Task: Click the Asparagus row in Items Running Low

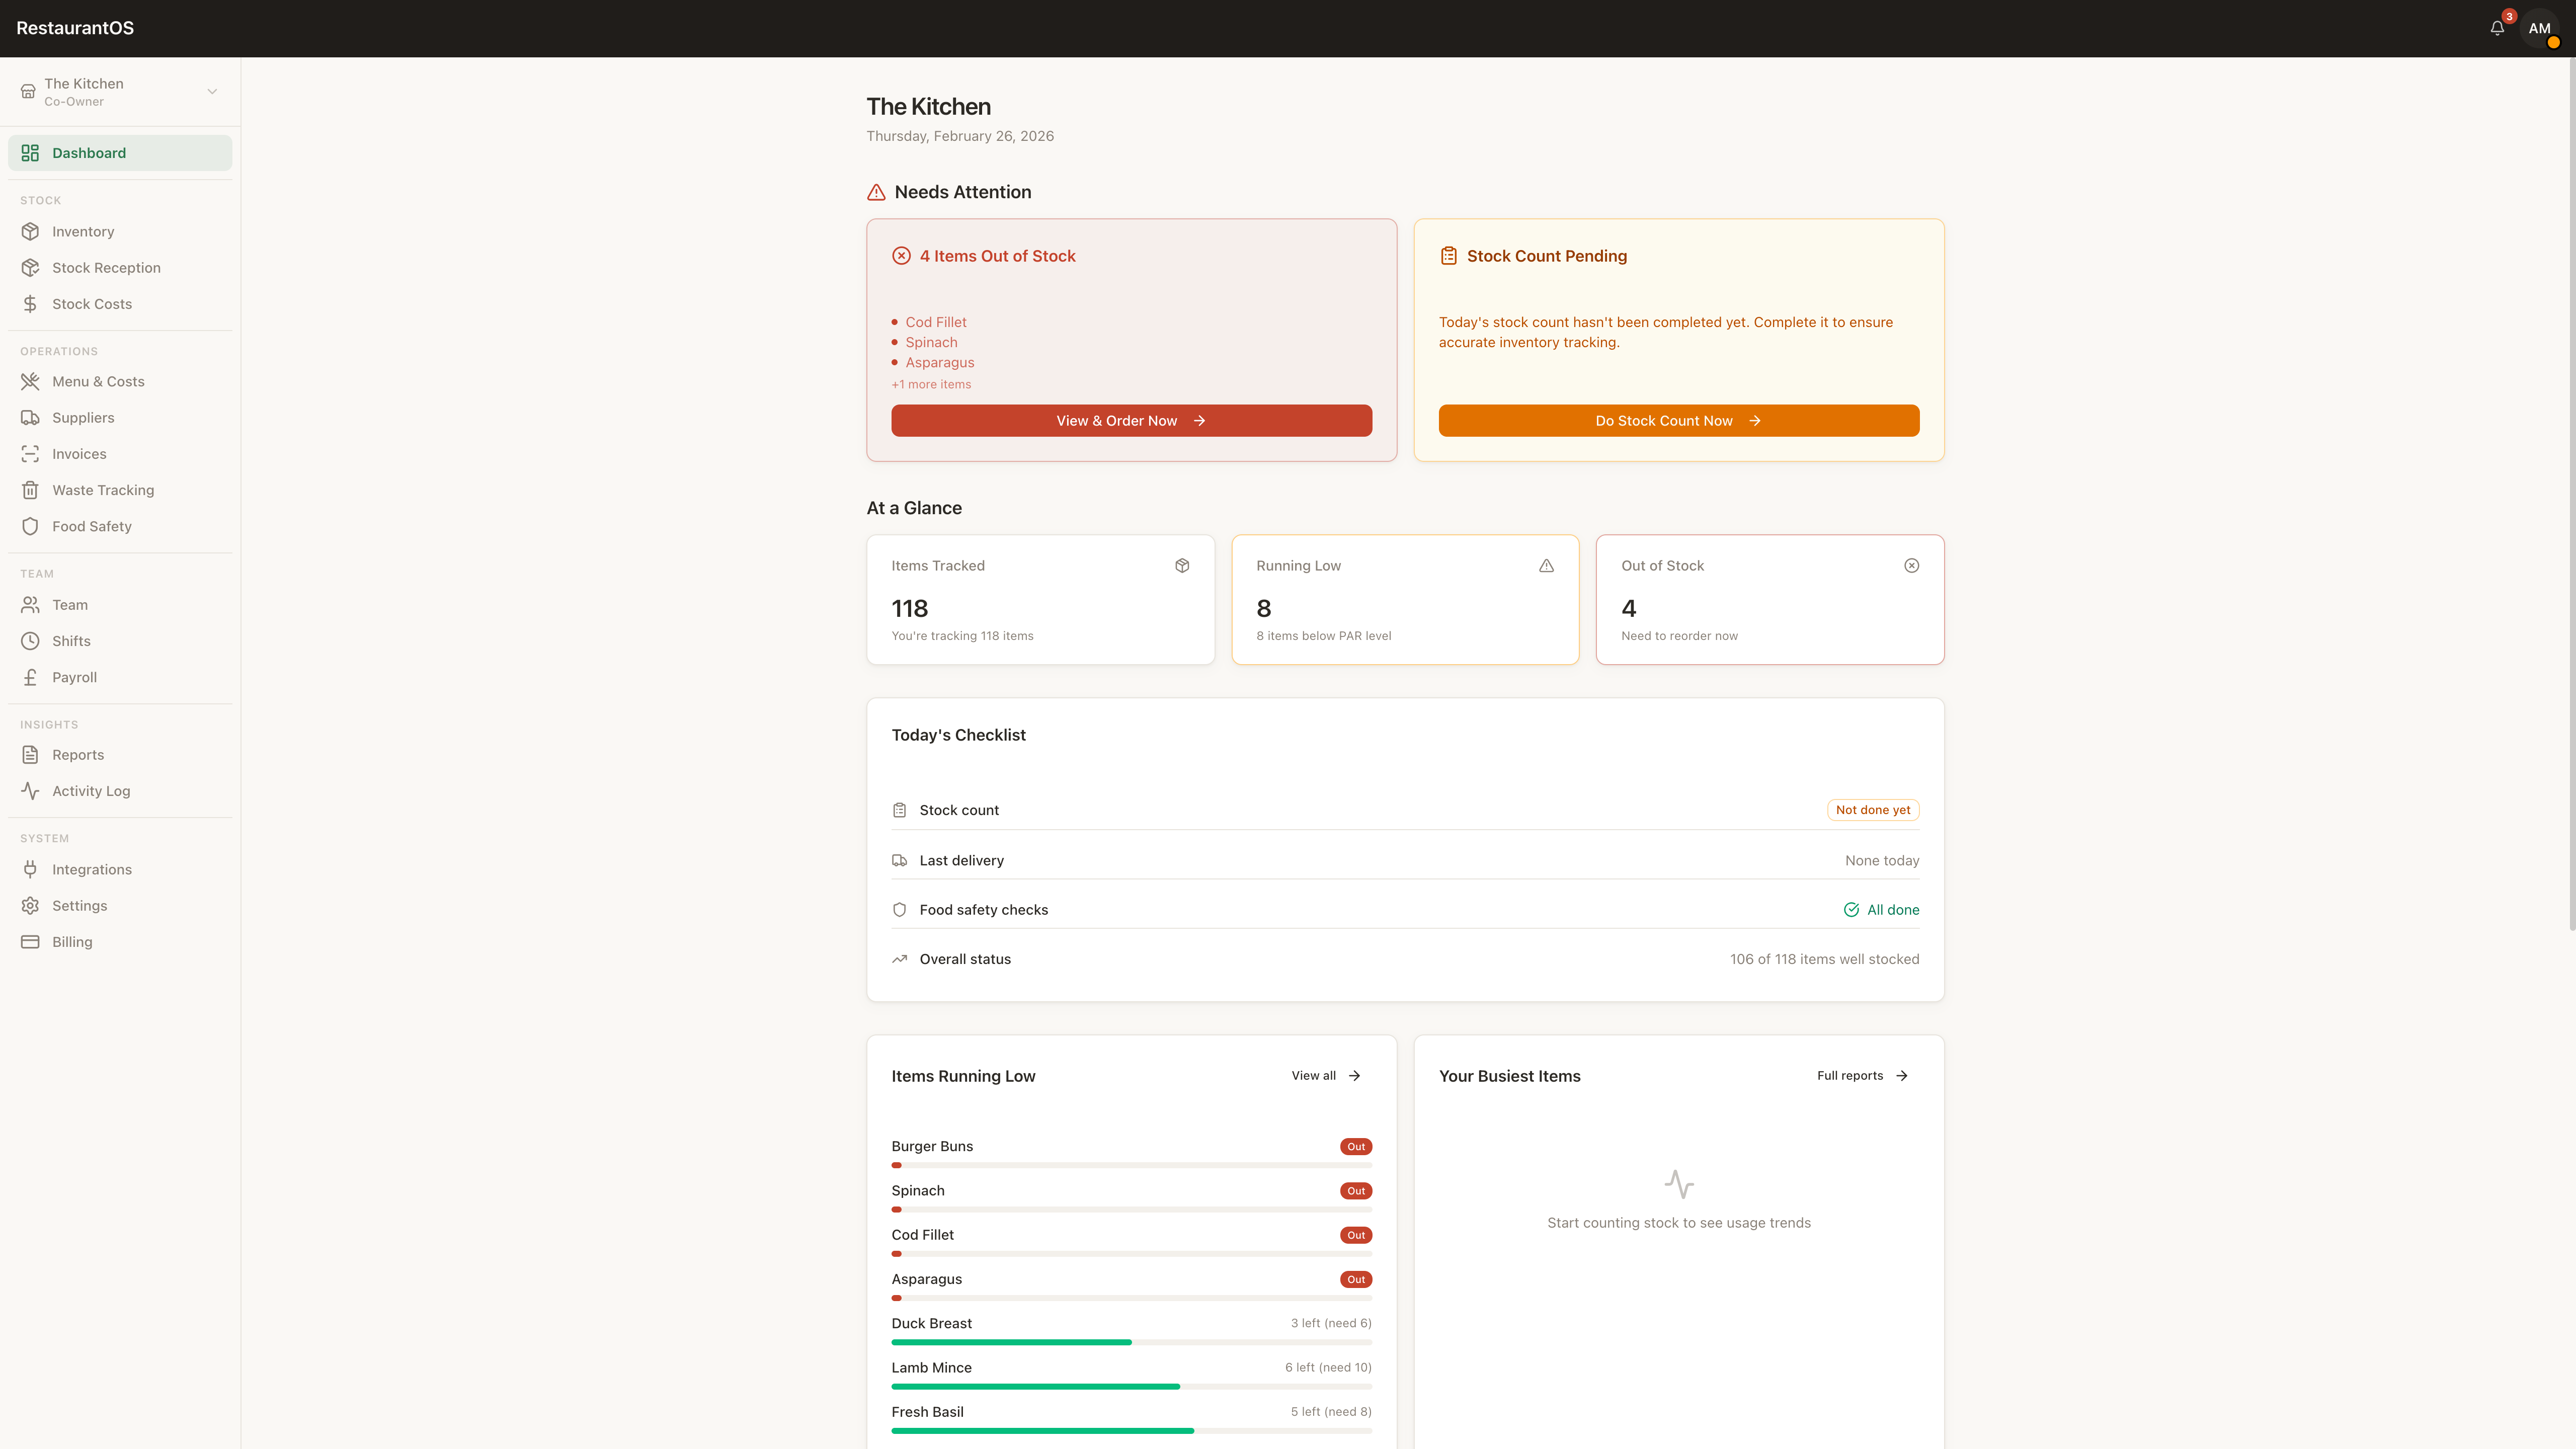Action: 1131,1286
